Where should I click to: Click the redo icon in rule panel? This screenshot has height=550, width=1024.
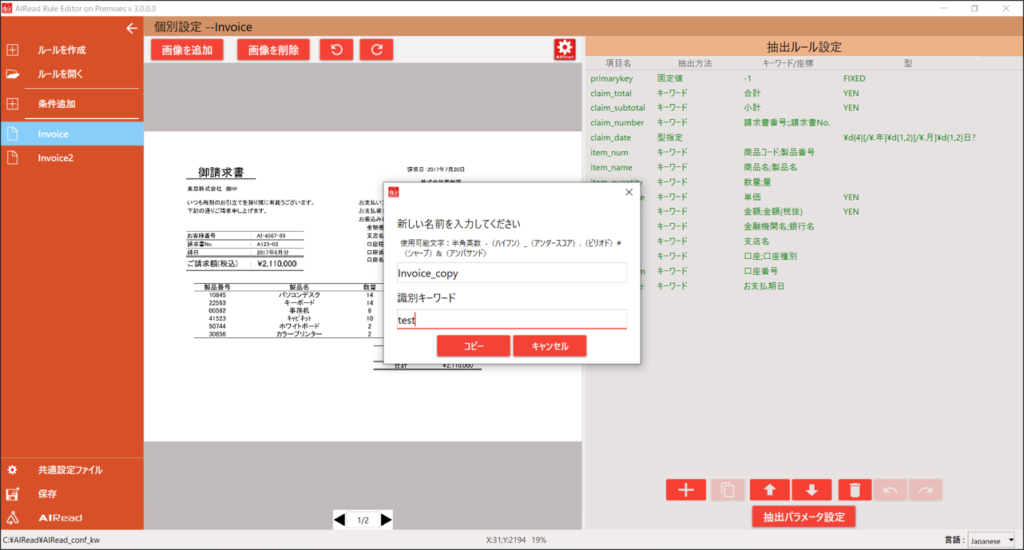[925, 490]
